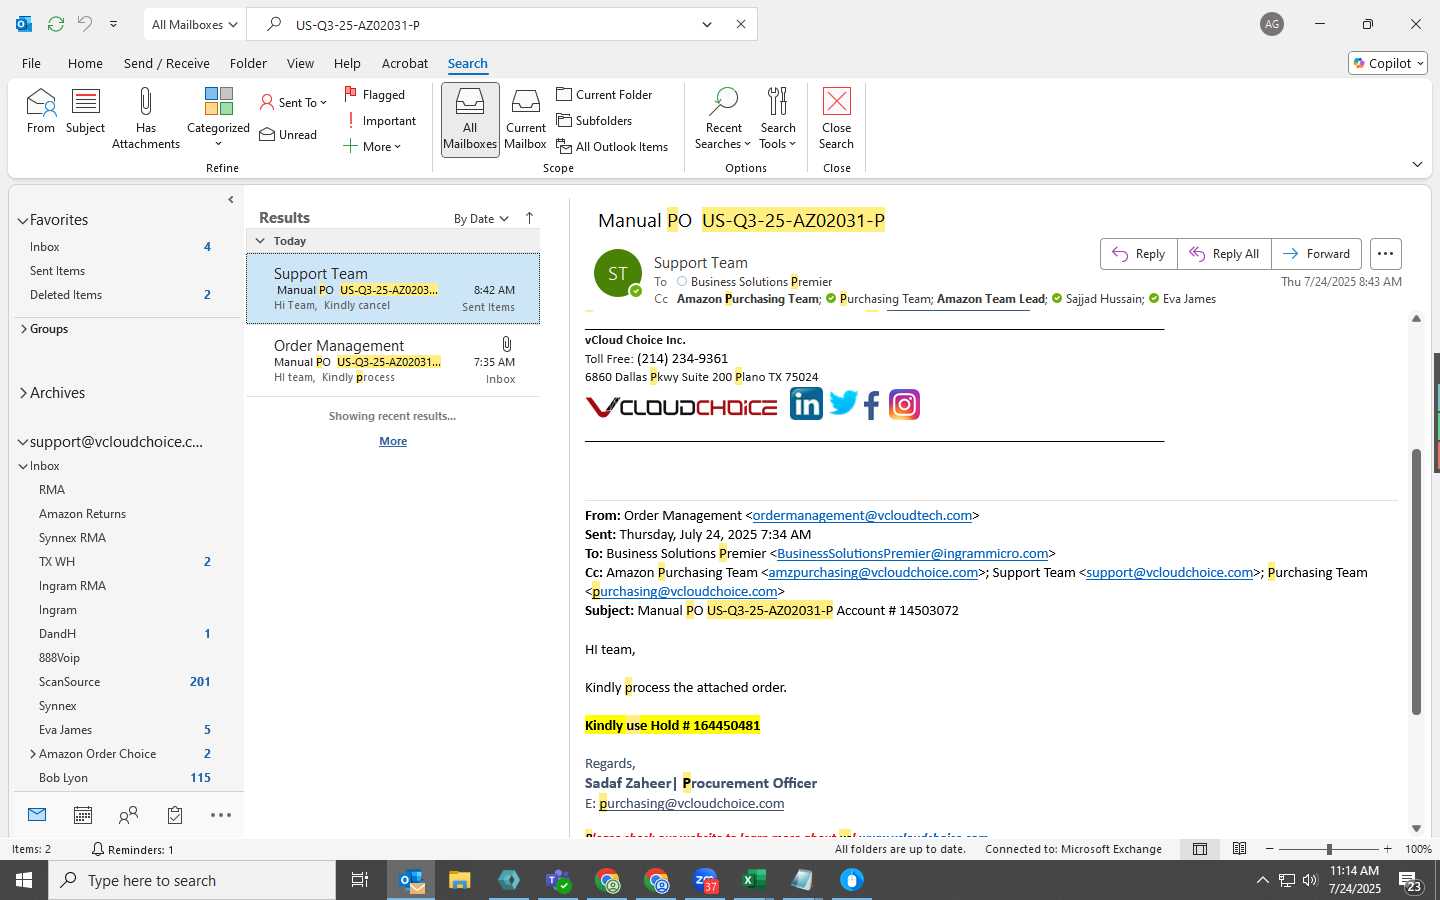Viewport: 1440px width, 900px height.
Task: Open the More refine dropdown
Action: point(372,146)
